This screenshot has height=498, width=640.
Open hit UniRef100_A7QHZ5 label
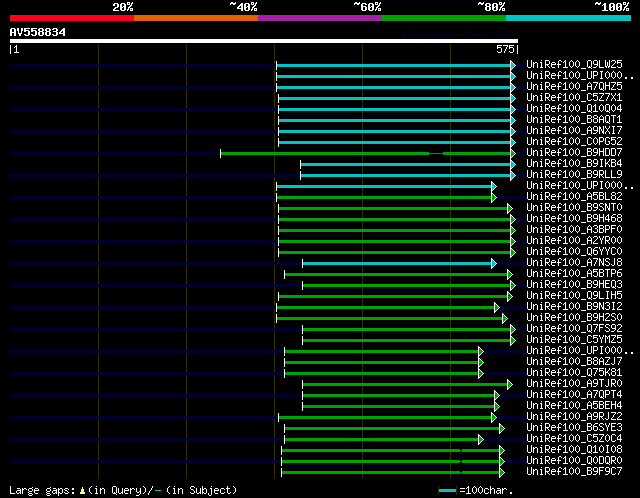pyautogui.click(x=574, y=87)
